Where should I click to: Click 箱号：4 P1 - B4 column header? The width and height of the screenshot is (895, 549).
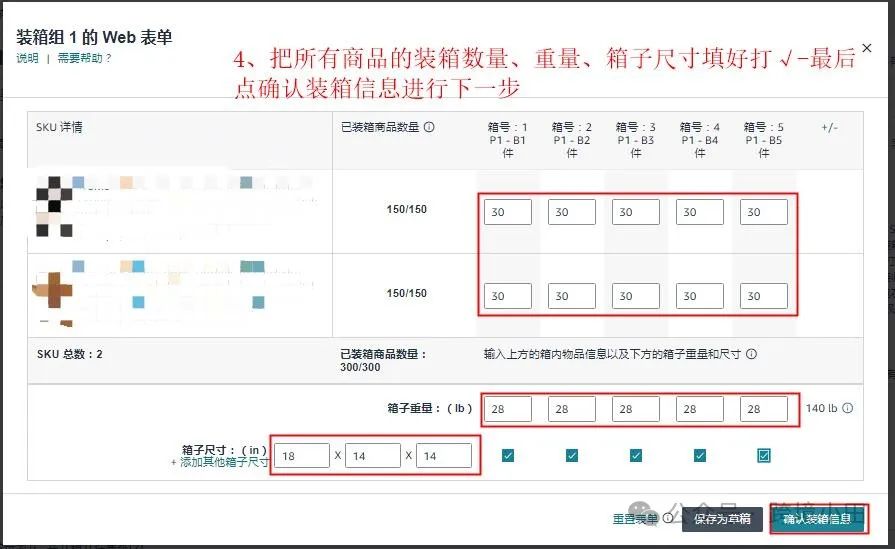[x=700, y=140]
